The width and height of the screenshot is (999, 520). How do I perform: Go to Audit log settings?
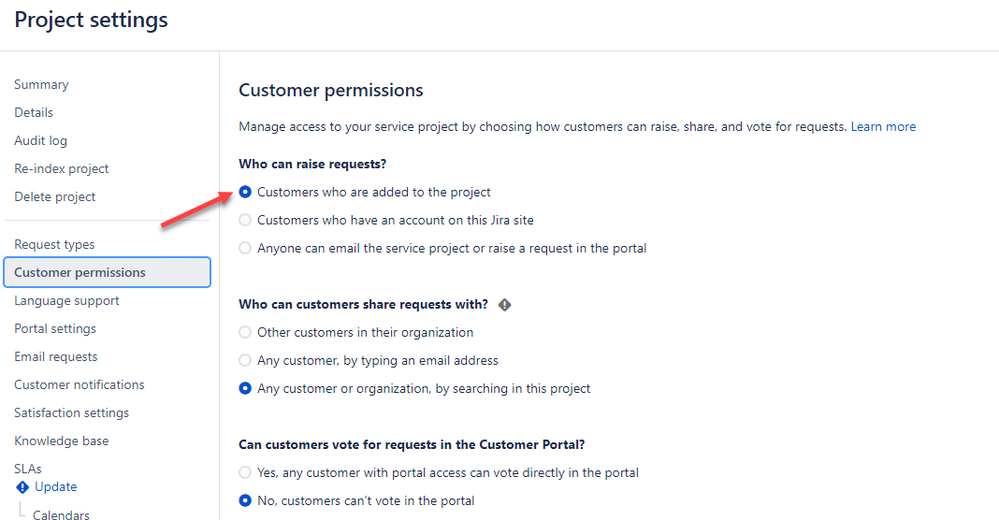tap(41, 140)
